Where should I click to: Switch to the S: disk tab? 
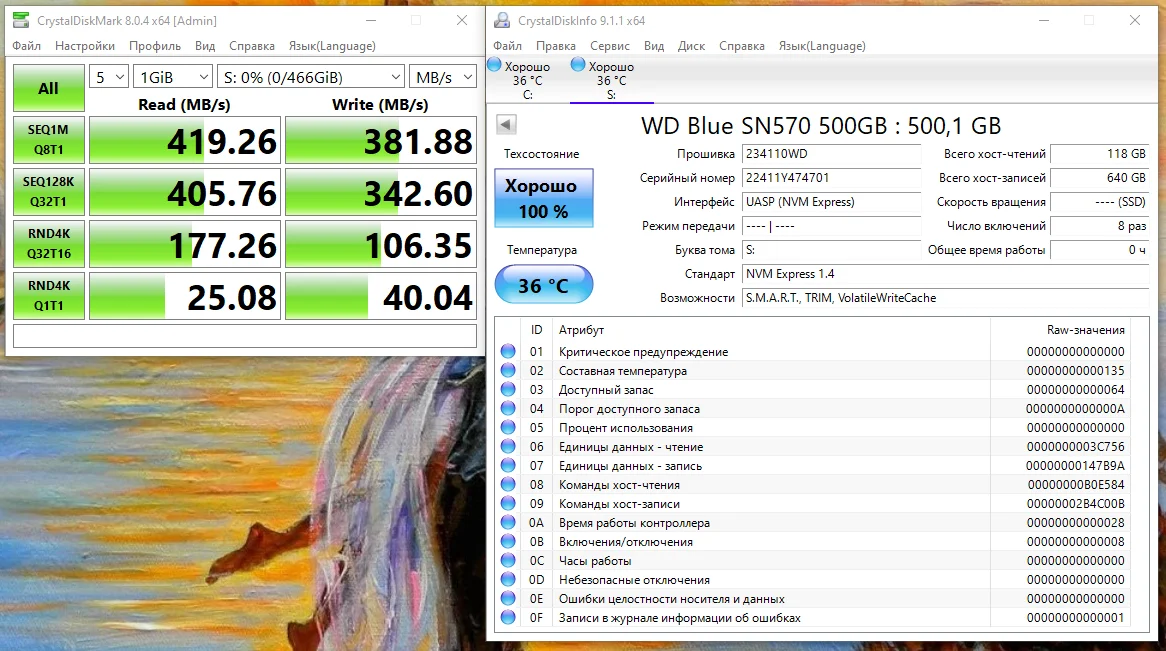[x=611, y=81]
